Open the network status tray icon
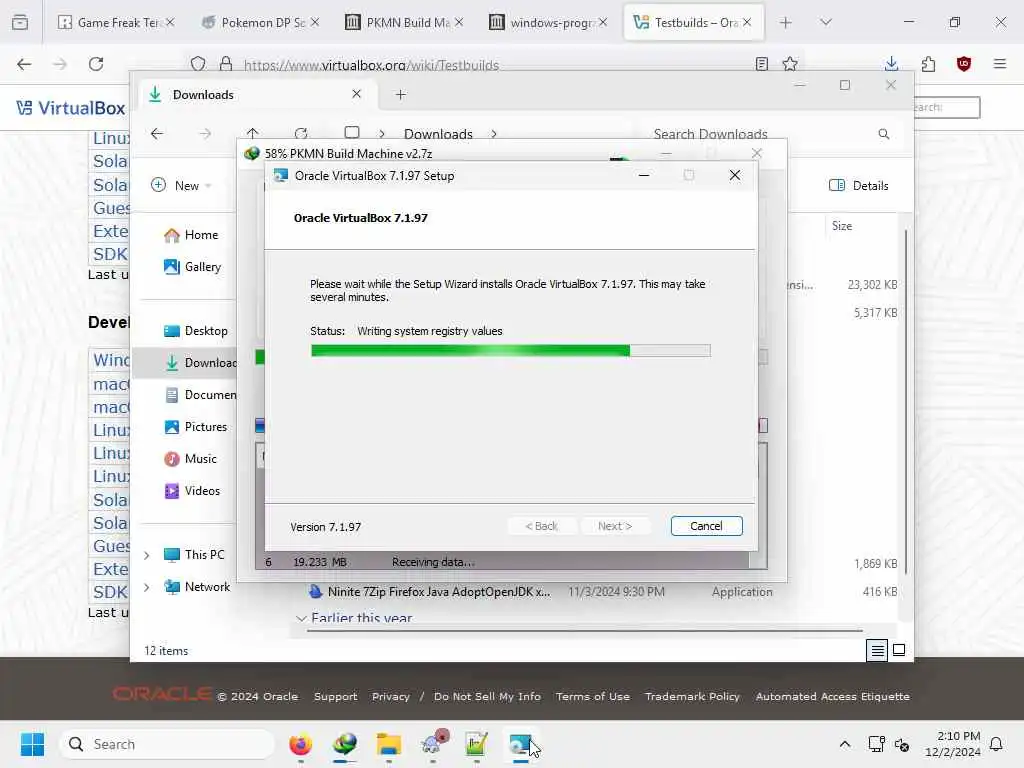The image size is (1024, 768). click(876, 744)
